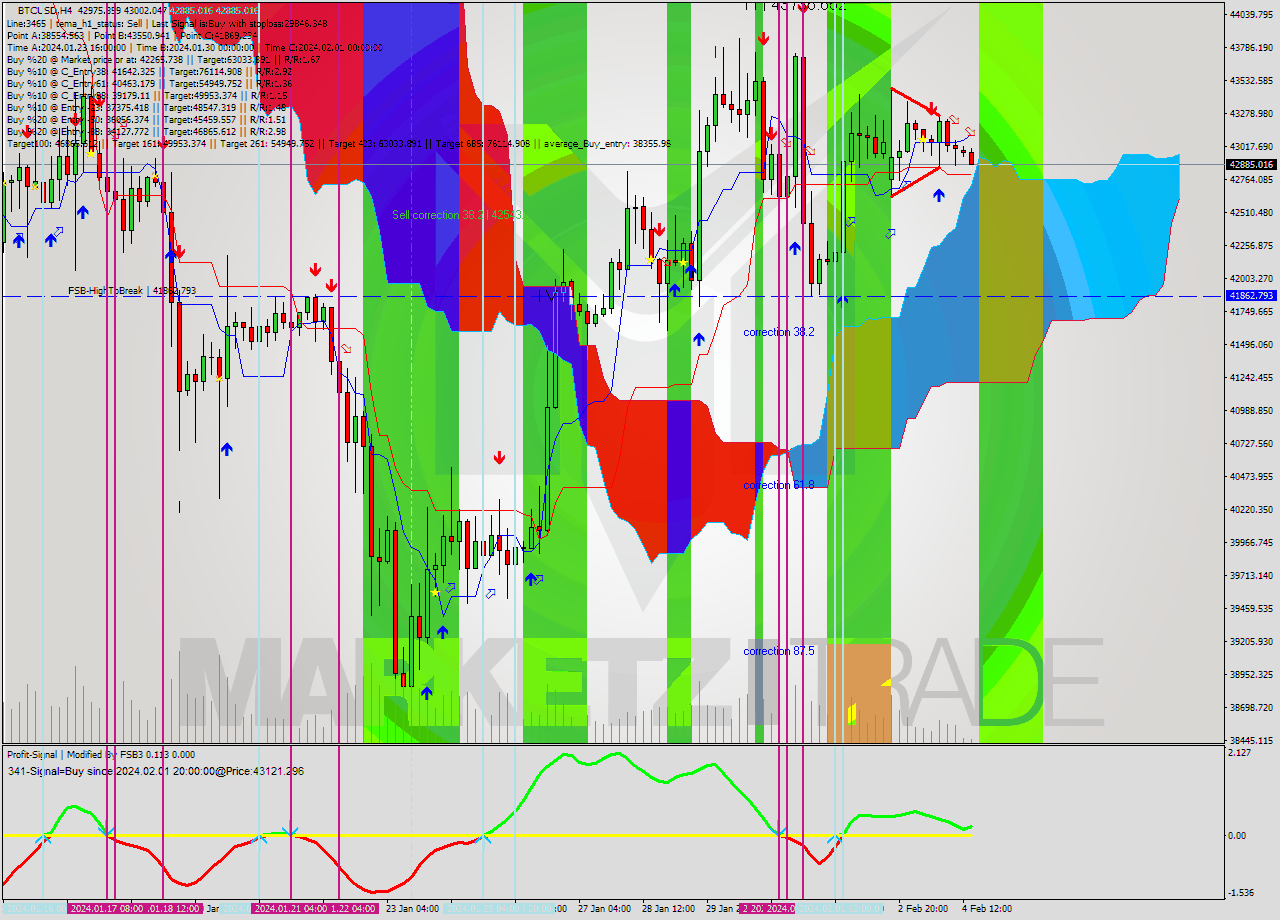Select the 0.00 indicator scale value

click(1237, 835)
